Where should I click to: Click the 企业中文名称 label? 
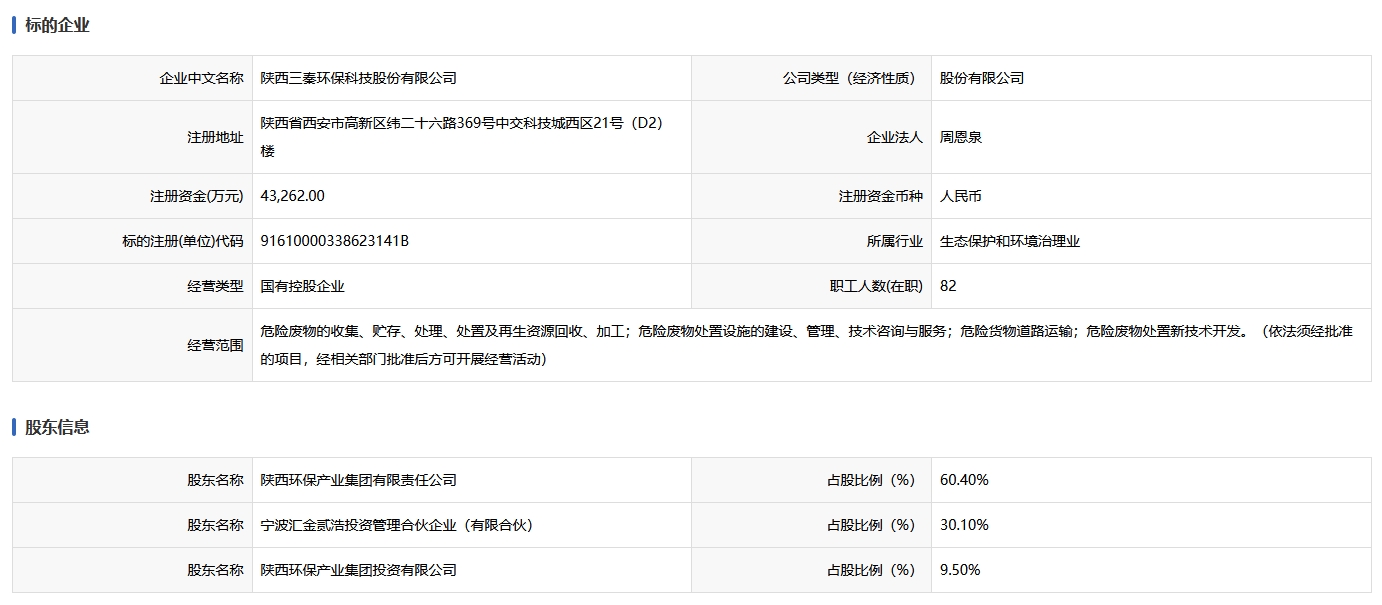pyautogui.click(x=201, y=78)
